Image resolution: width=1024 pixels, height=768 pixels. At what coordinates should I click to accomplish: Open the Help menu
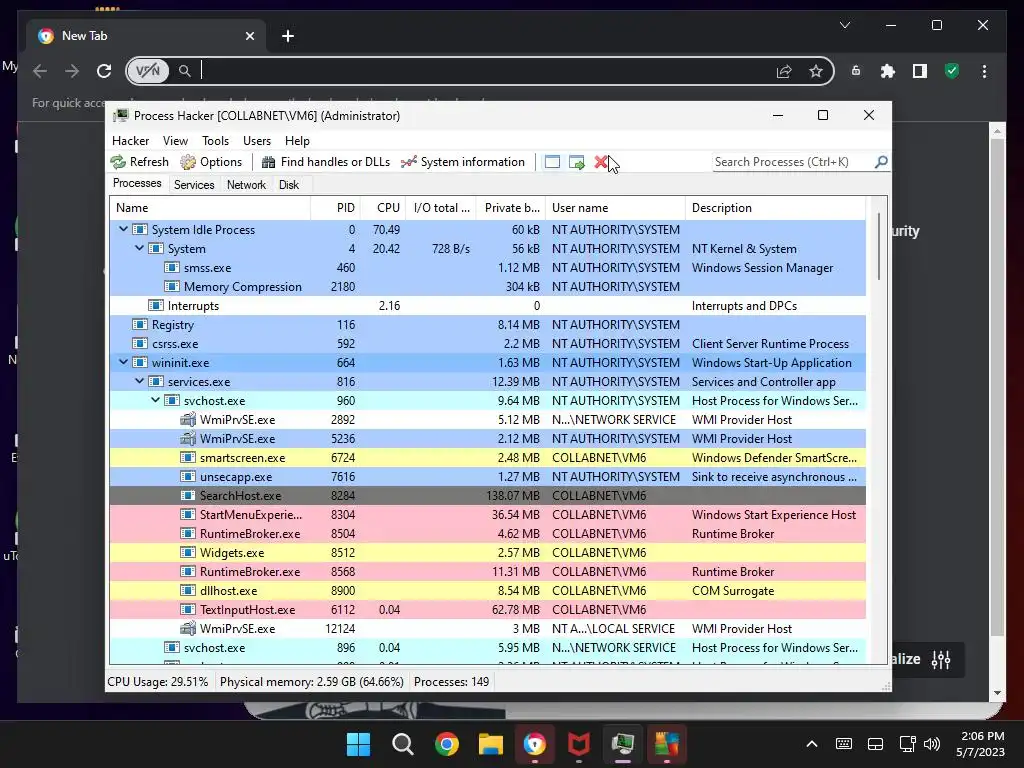click(x=297, y=141)
